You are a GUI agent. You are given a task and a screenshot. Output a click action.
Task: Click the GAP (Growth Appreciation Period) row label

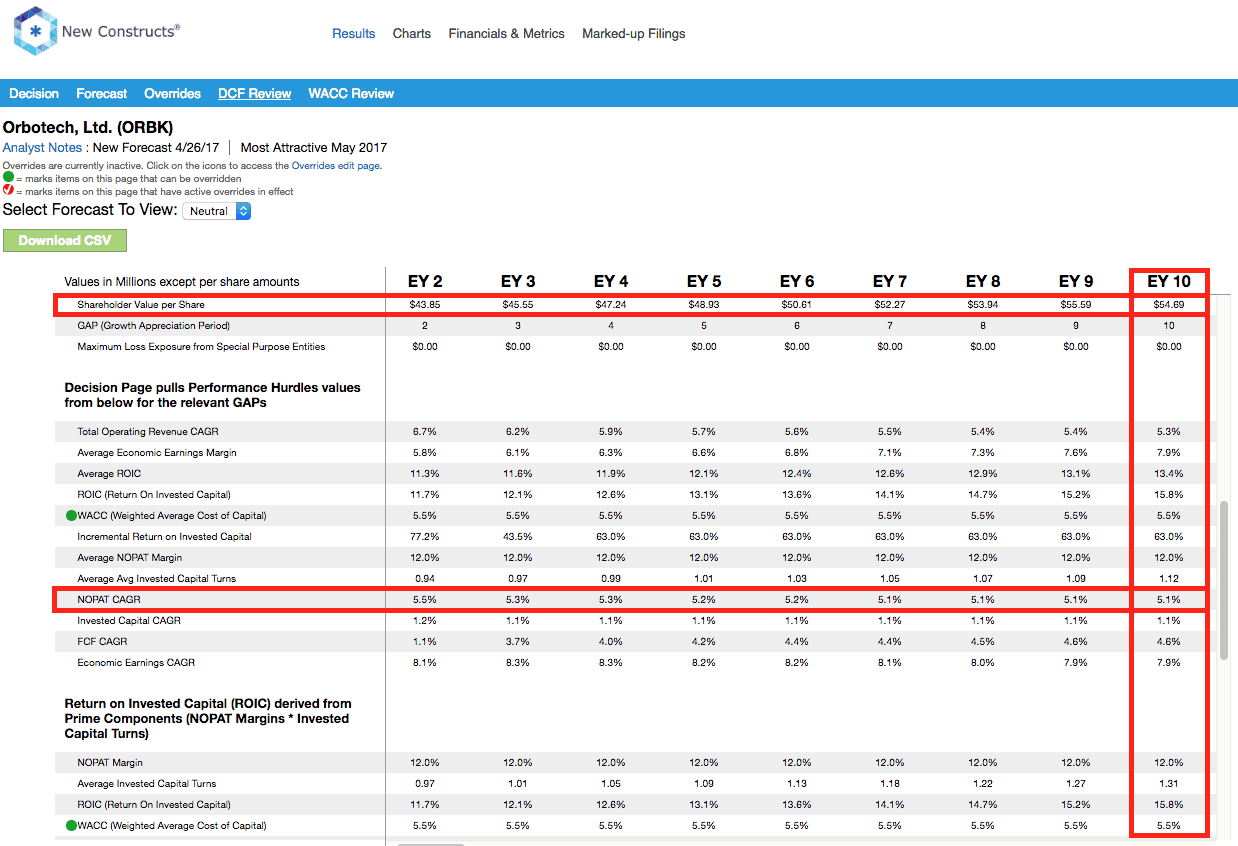click(x=153, y=325)
